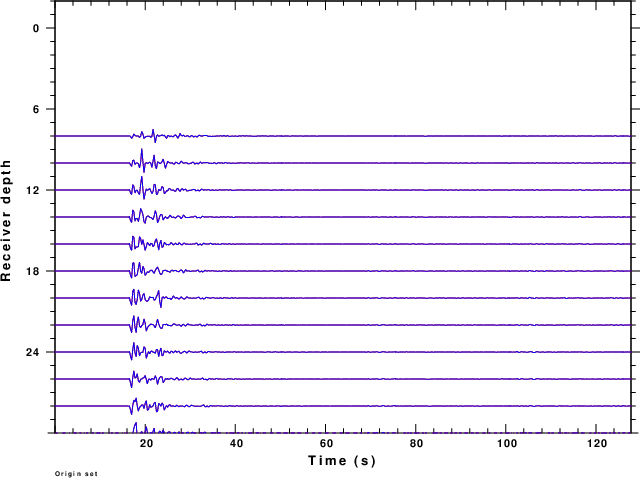Pick the "60" time axis tick label

click(326, 443)
